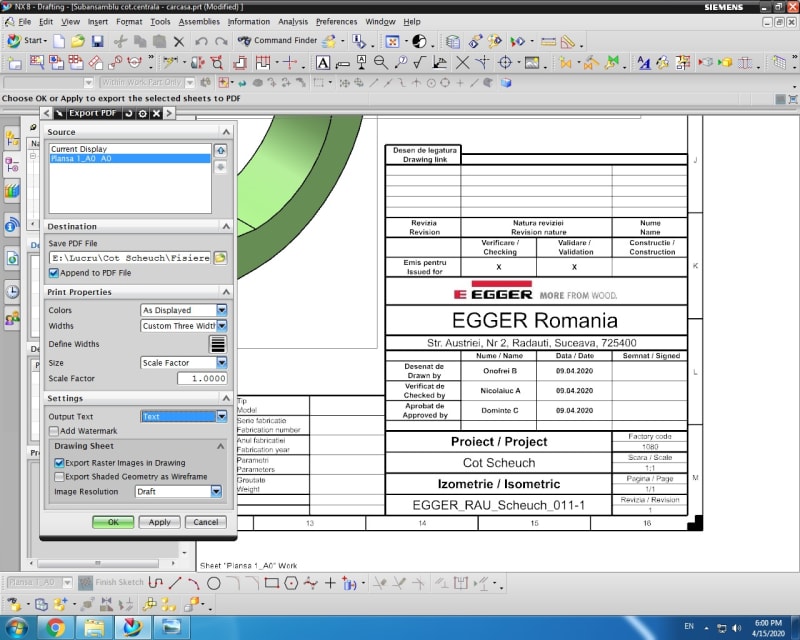The image size is (800, 640).
Task: Collapse the Source section
Action: [226, 132]
